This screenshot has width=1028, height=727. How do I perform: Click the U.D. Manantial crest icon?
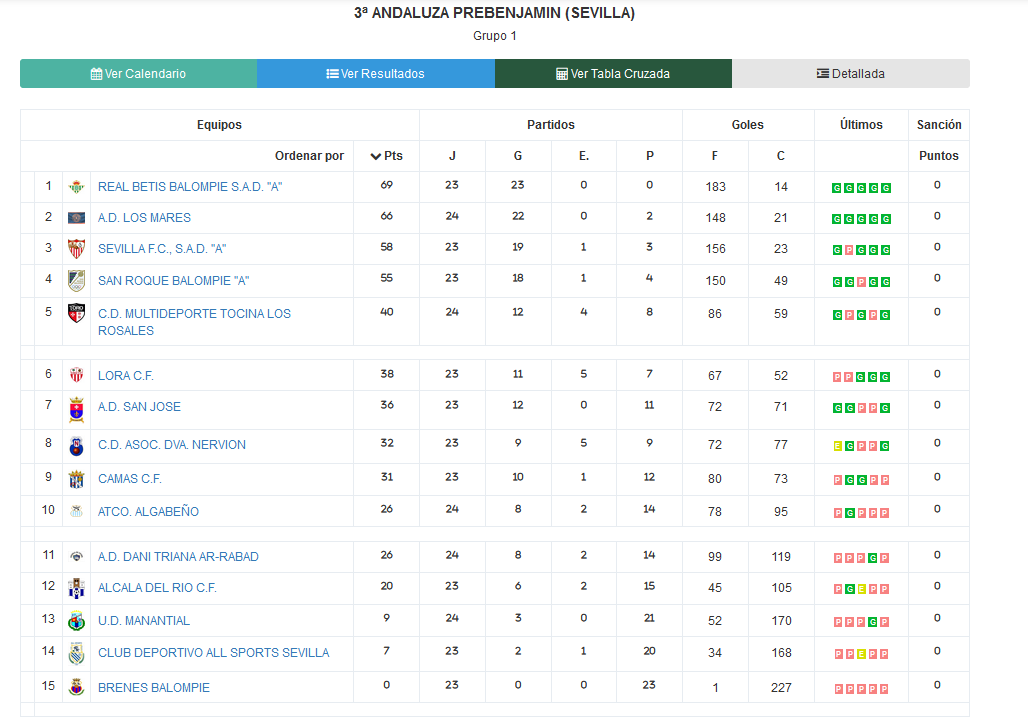pyautogui.click(x=77, y=620)
